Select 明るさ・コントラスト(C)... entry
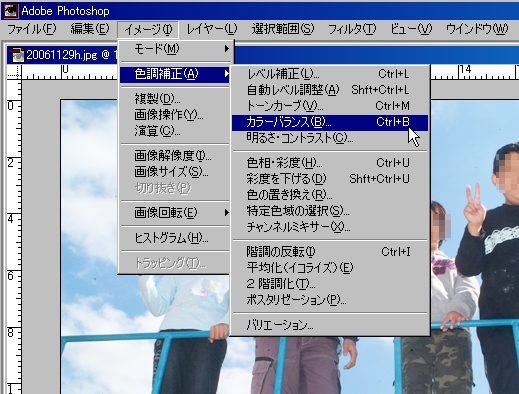The image size is (519, 394). pyautogui.click(x=329, y=138)
